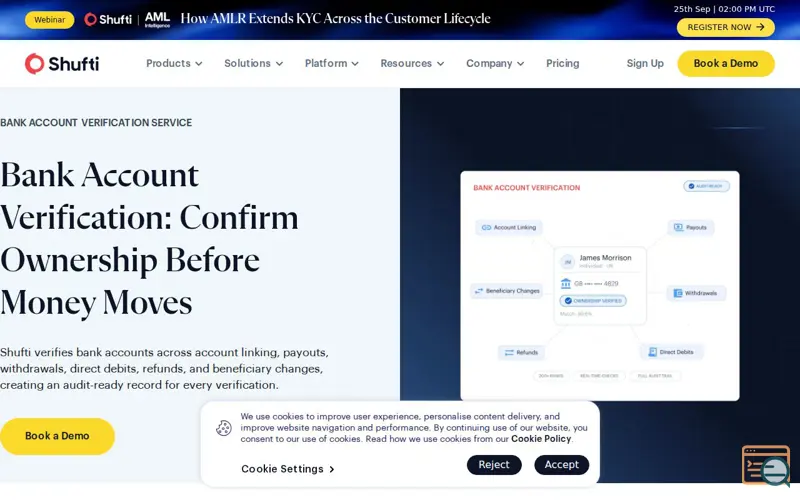Screen dimensions: 800x500
Task: Expand the Resources dropdown menu
Action: click(412, 63)
